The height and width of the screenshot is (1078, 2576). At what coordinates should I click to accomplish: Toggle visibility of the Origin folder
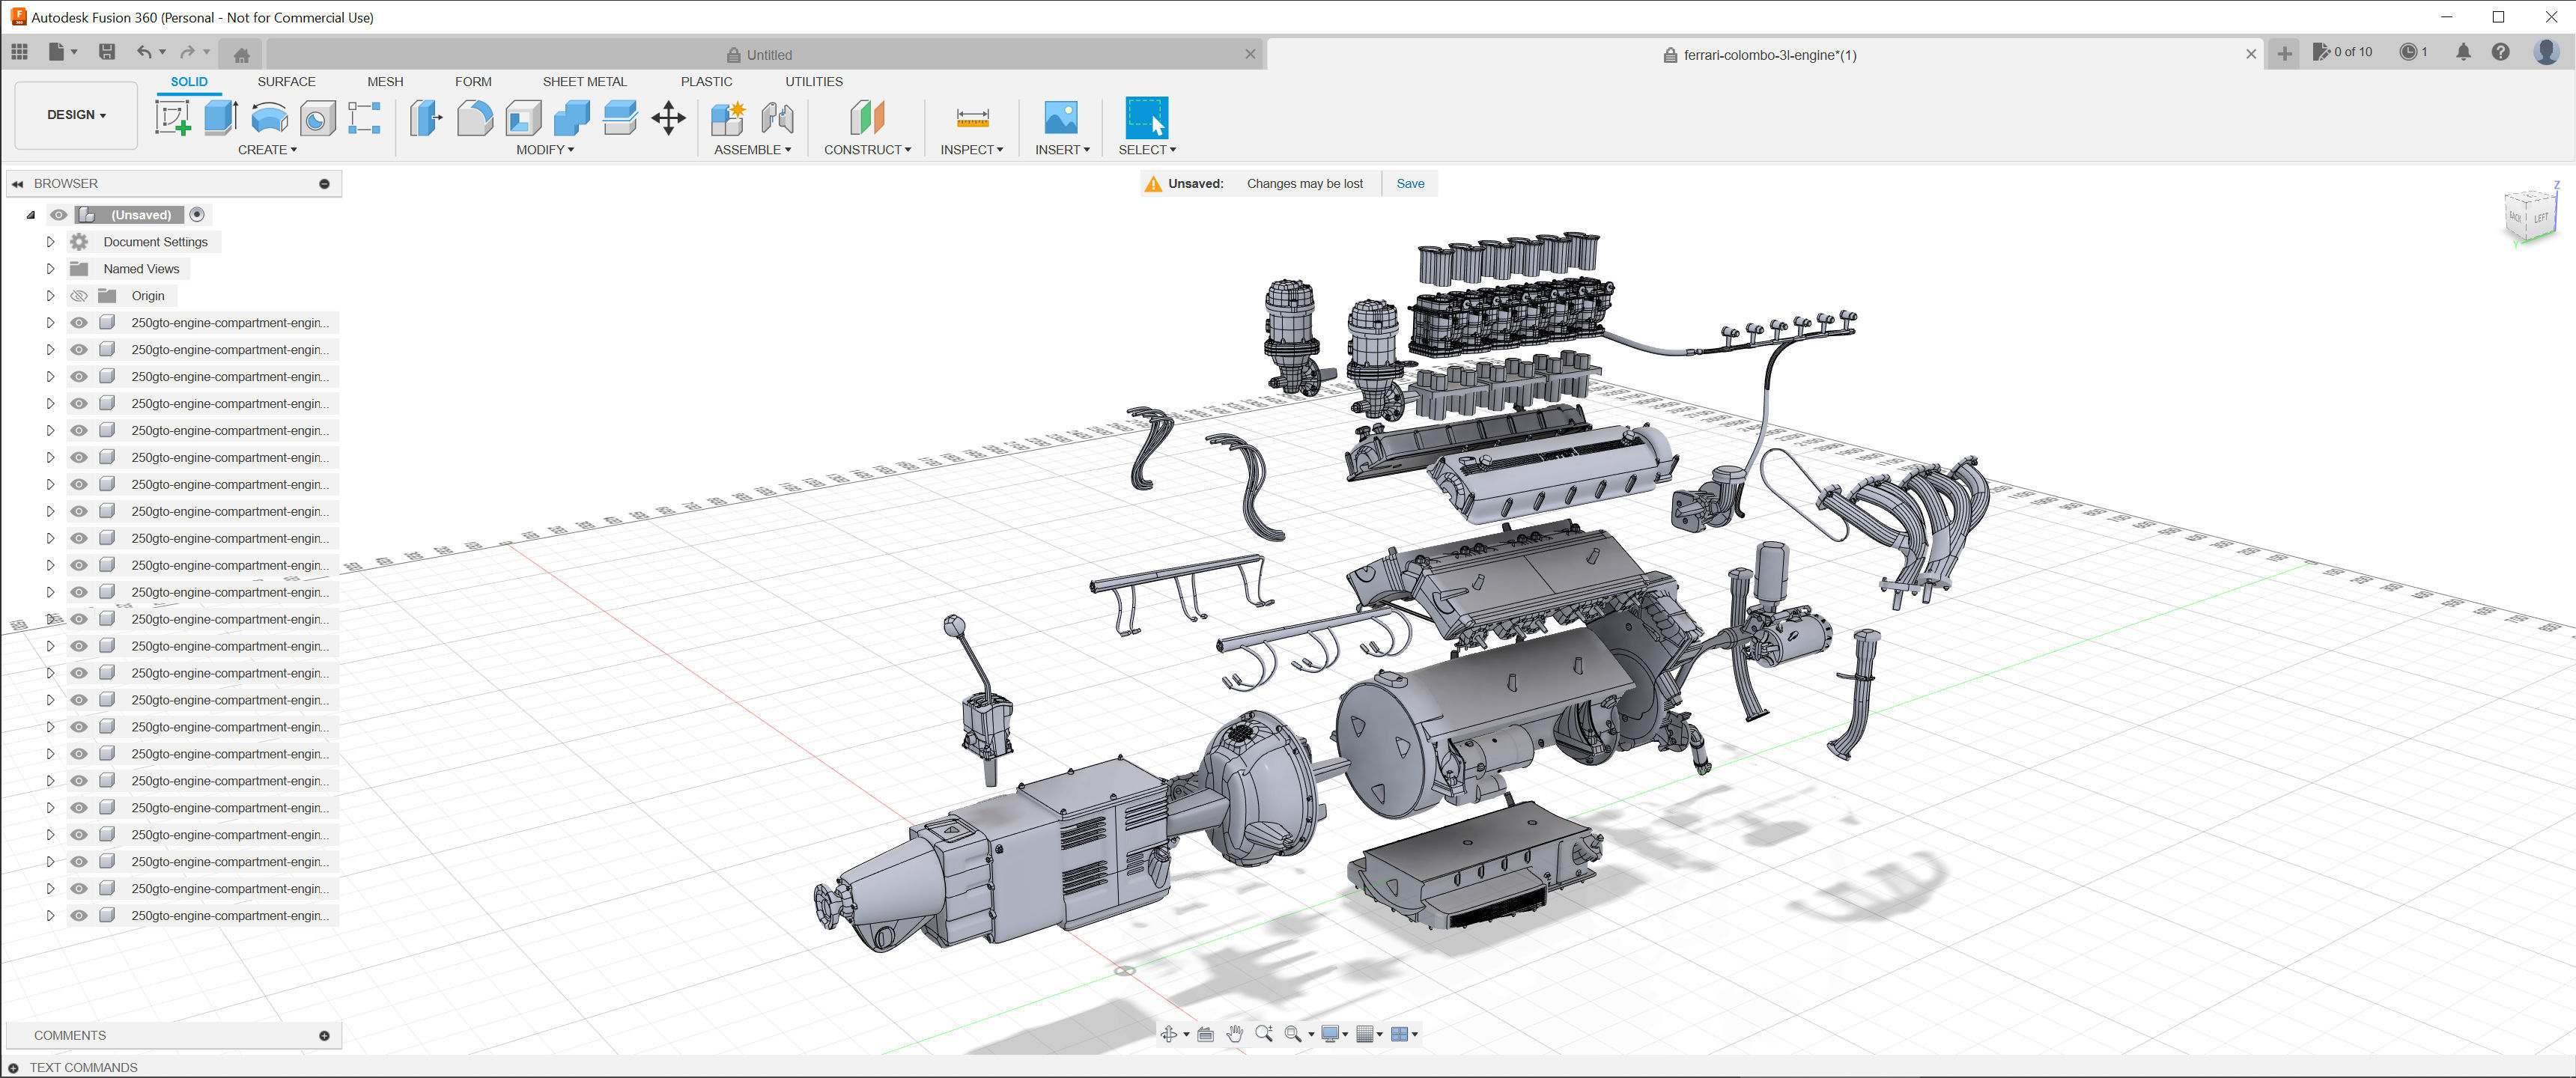79,296
